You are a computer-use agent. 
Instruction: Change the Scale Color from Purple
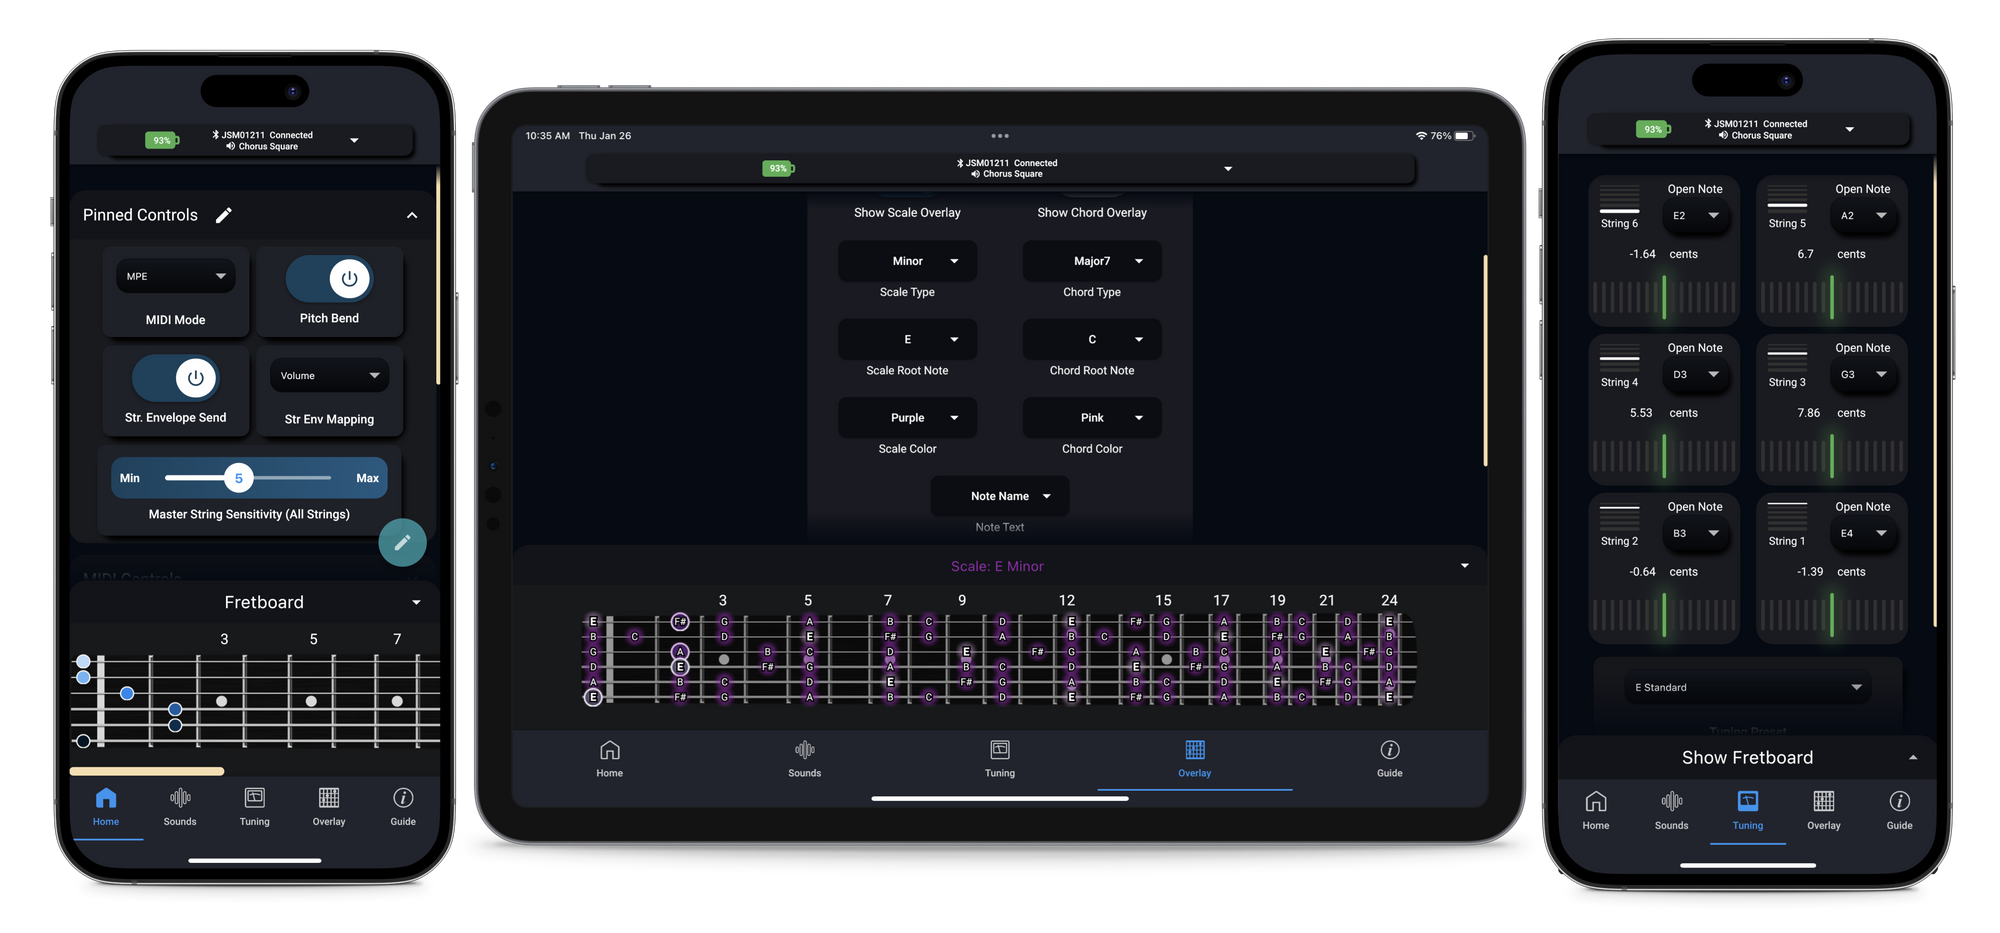tap(907, 417)
